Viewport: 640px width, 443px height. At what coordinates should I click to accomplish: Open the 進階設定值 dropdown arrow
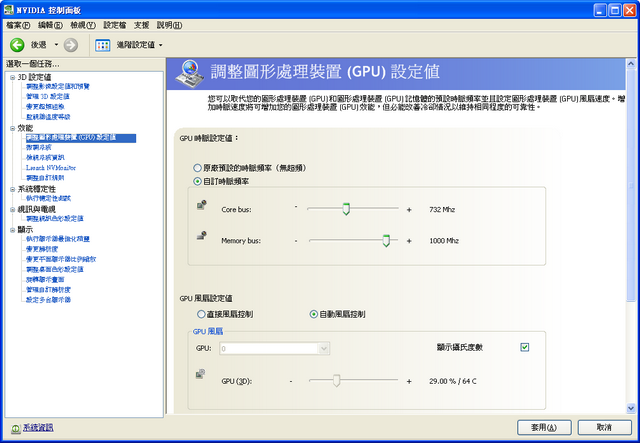pos(160,45)
